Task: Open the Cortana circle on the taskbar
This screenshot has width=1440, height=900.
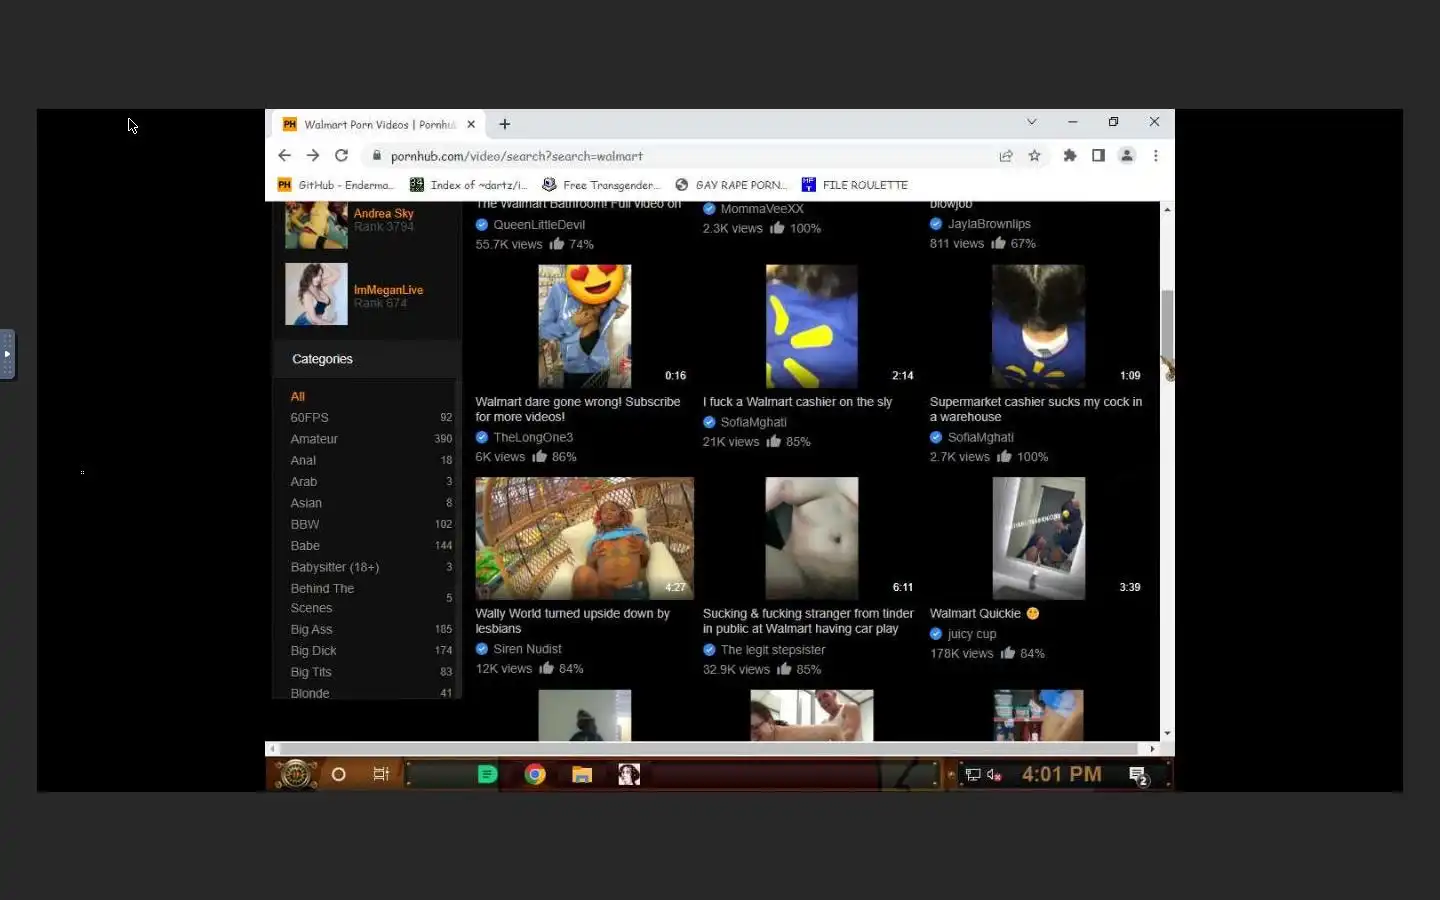Action: pos(339,775)
